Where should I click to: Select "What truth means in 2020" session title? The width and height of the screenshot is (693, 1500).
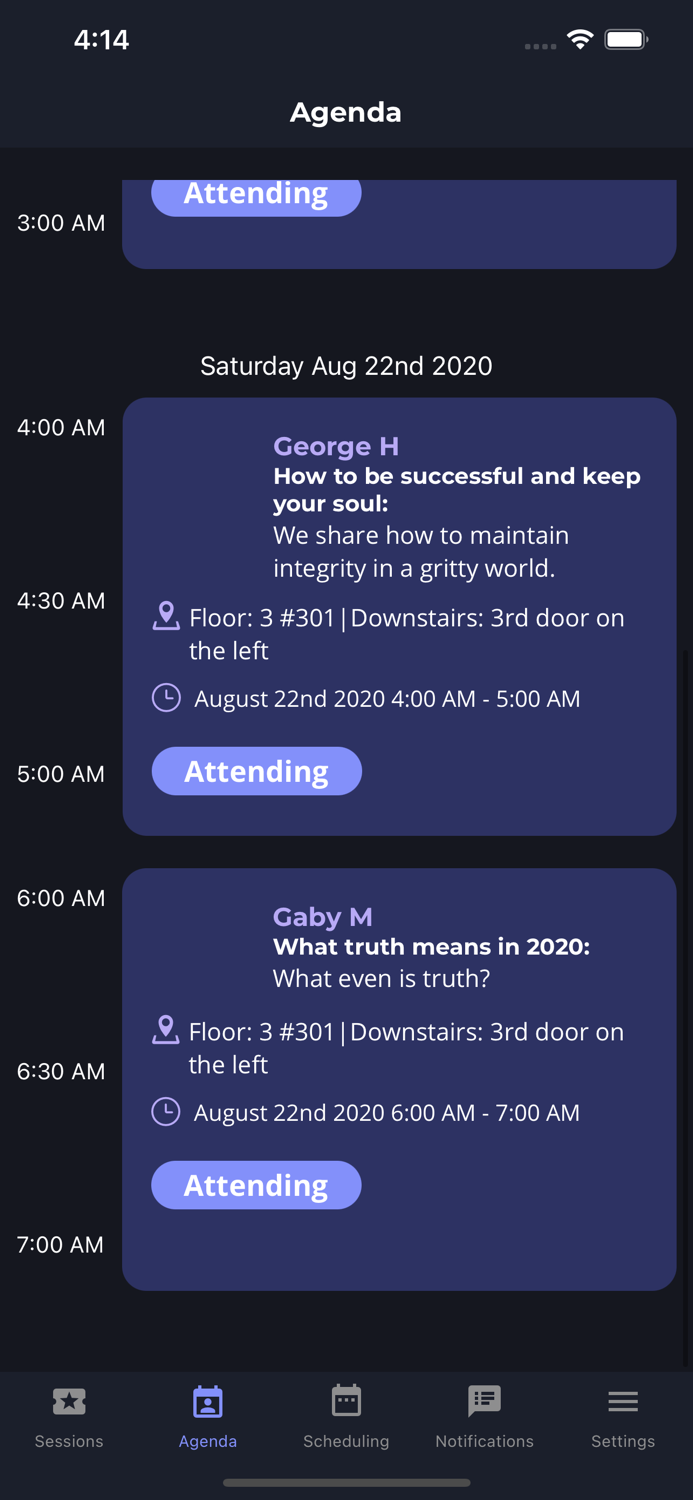point(431,946)
